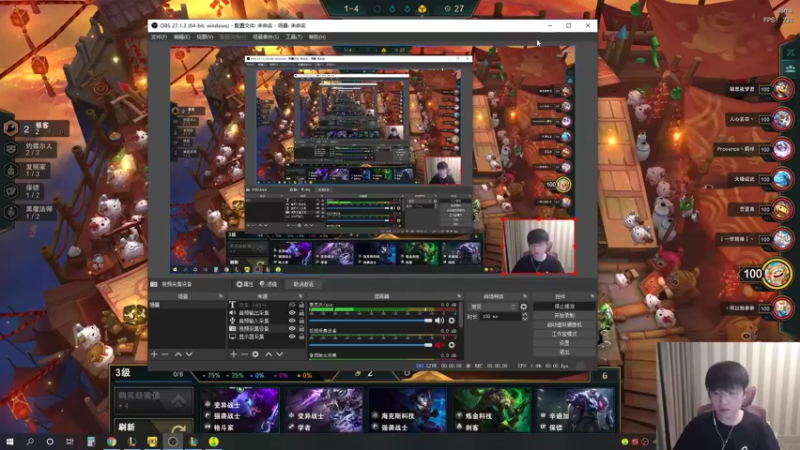
Task: Click the transition duration 300 ms field
Action: point(501,316)
